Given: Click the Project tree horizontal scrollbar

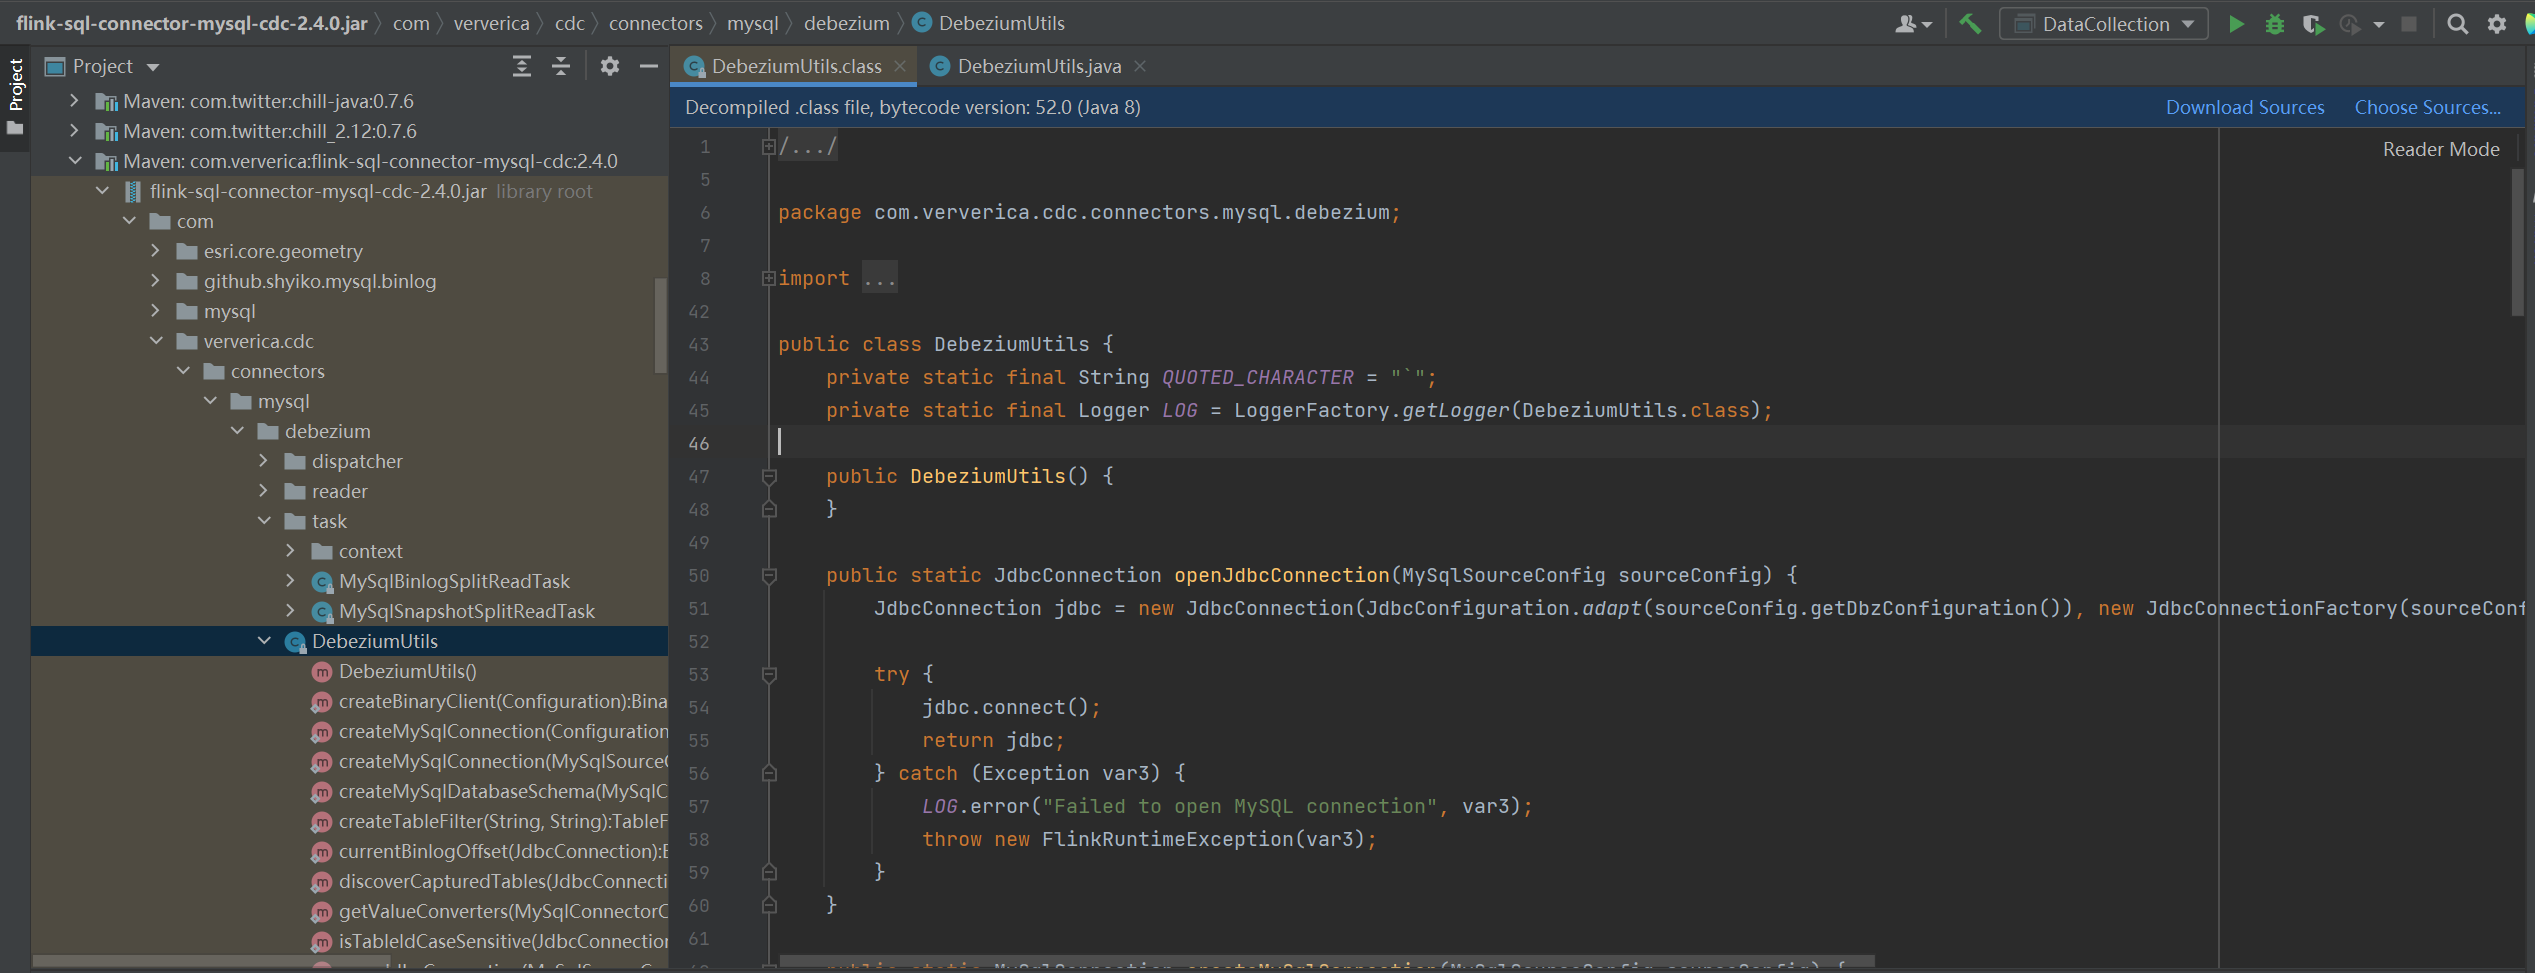Looking at the screenshot, I should coord(210,962).
